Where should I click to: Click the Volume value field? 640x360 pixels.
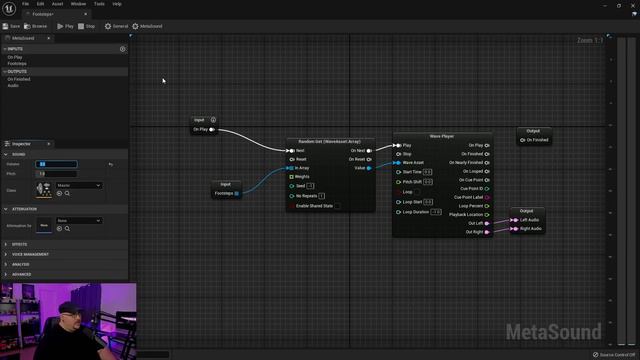coord(56,164)
